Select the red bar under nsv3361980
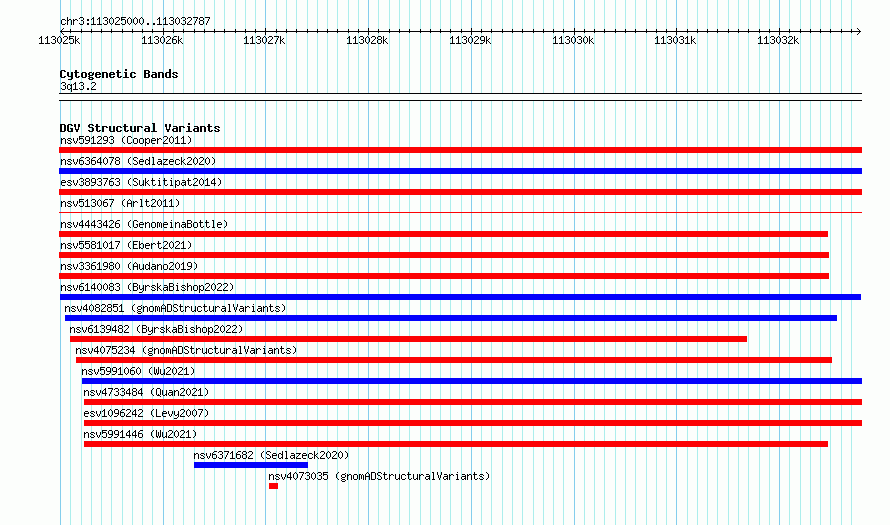The width and height of the screenshot is (890, 525). pyautogui.click(x=444, y=276)
